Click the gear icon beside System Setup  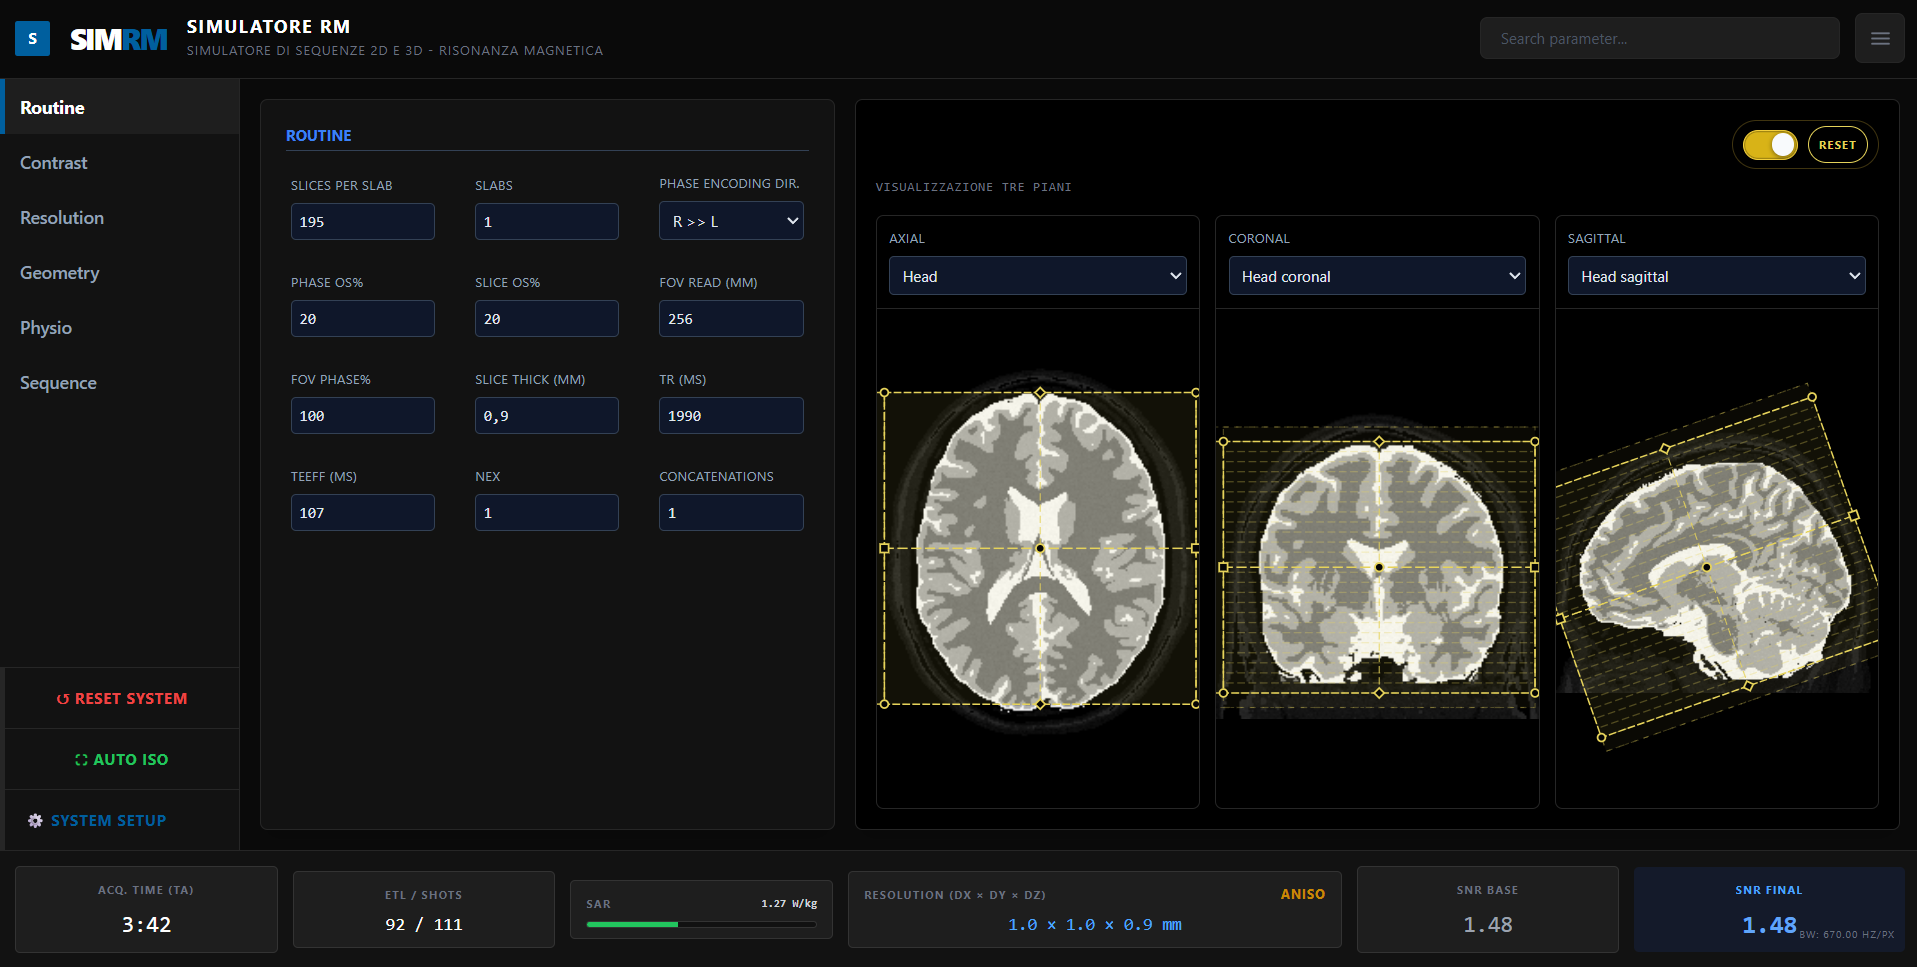click(x=35, y=821)
